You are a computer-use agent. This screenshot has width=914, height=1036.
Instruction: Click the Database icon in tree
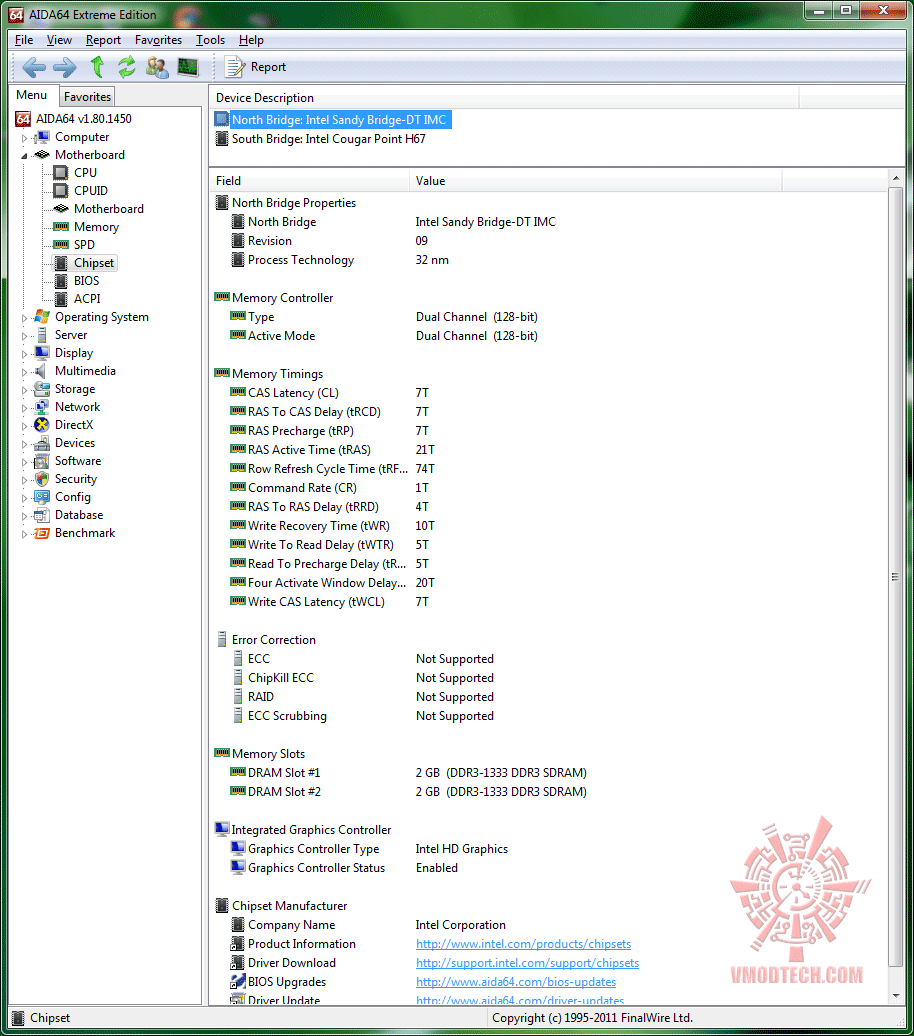(x=42, y=515)
